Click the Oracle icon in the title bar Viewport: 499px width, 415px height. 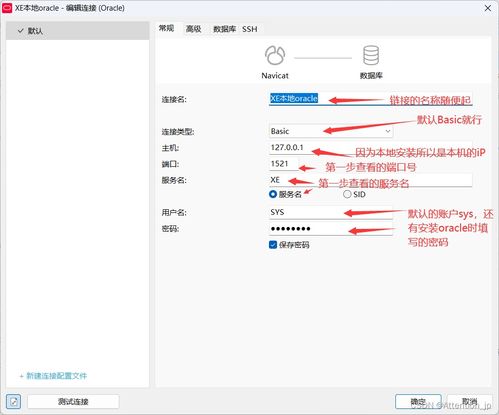coord(7,8)
